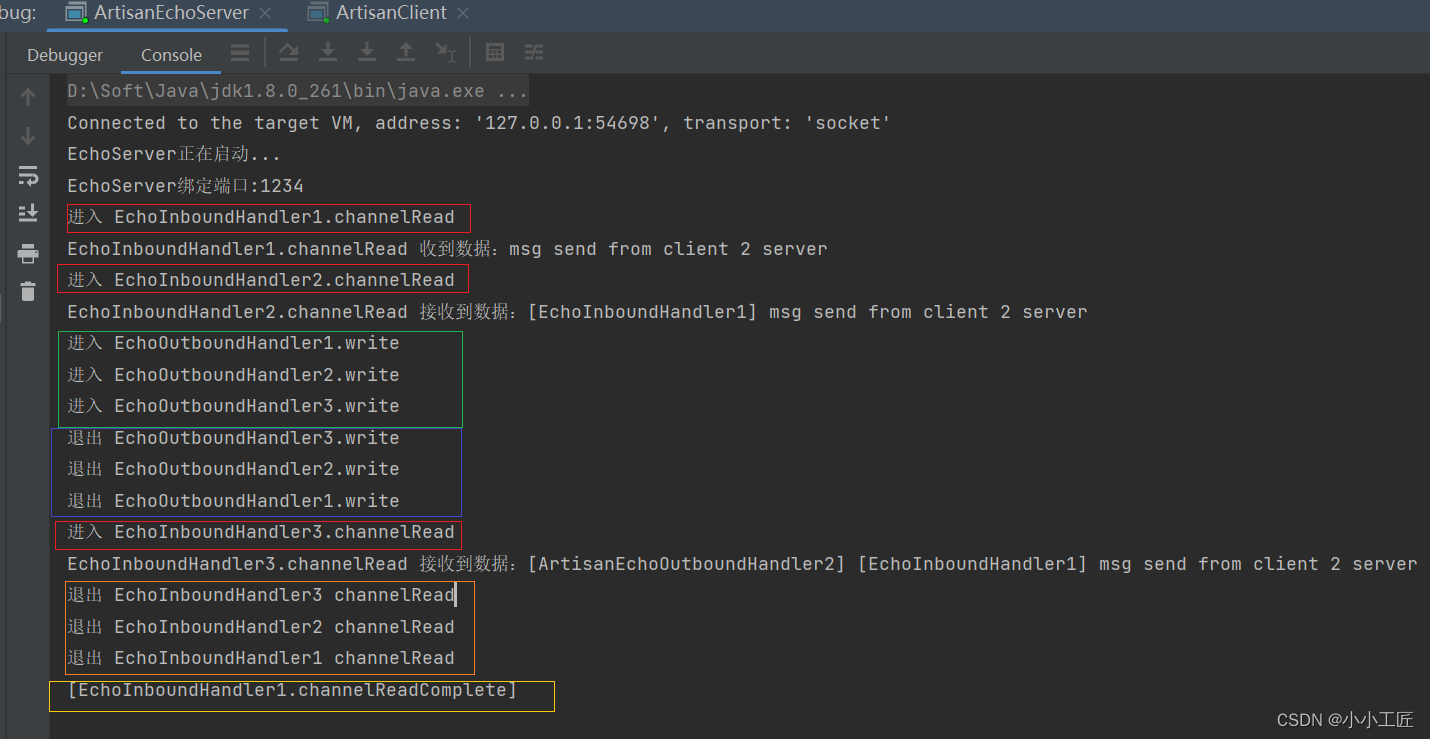
Task: Click 'EchoInboundHandler1.channelRead 收到数据' line
Action: 447,249
